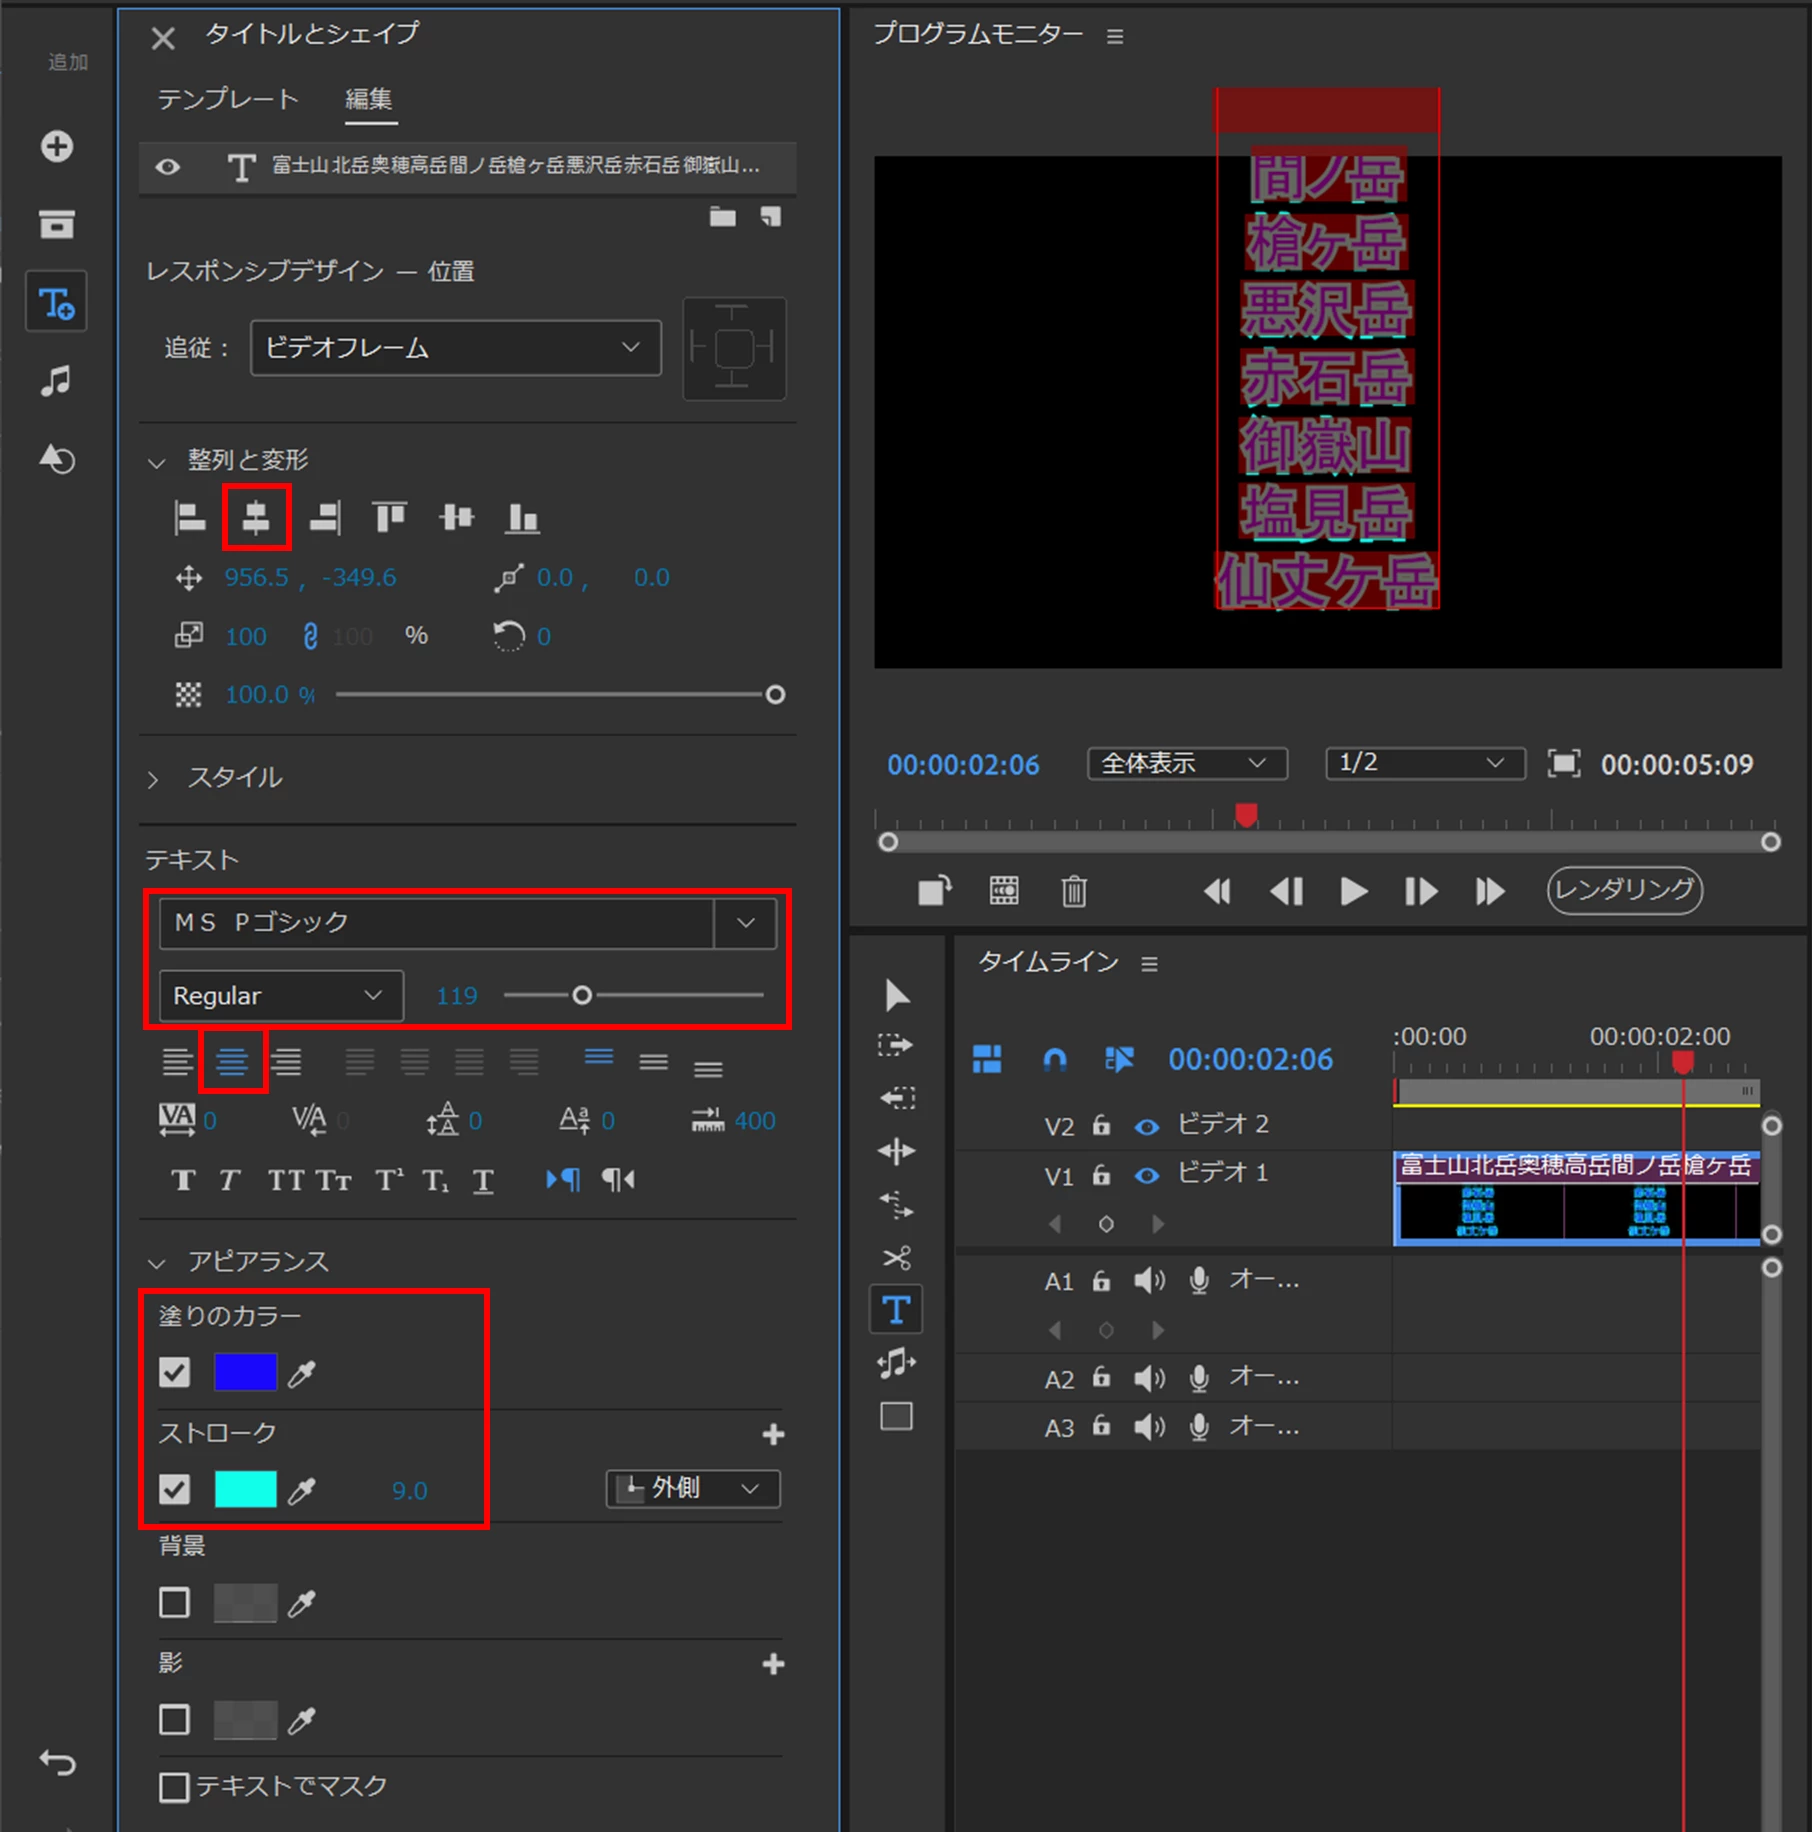Click the align left edges icon
This screenshot has height=1832, width=1812.
(x=189, y=517)
